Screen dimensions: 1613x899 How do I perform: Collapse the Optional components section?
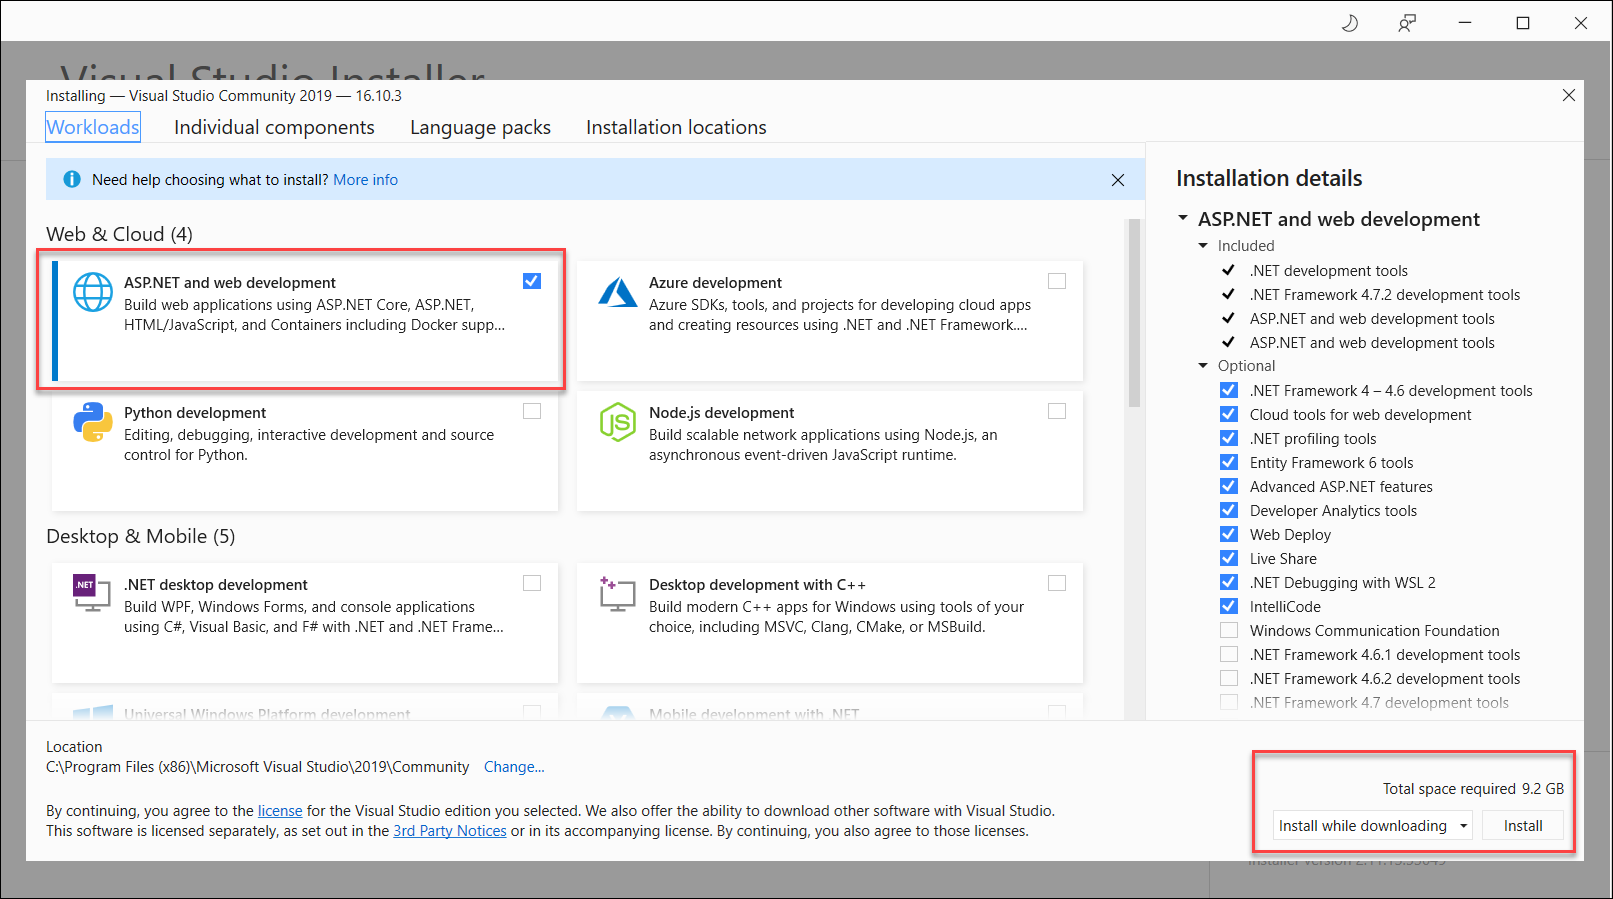pyautogui.click(x=1203, y=366)
